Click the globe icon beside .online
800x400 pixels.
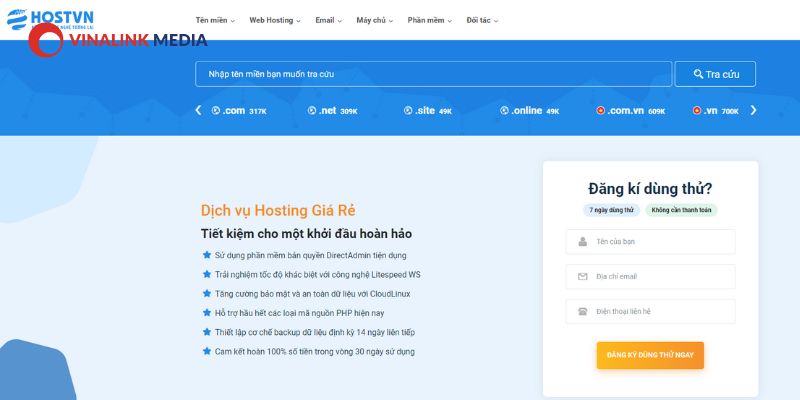(504, 110)
